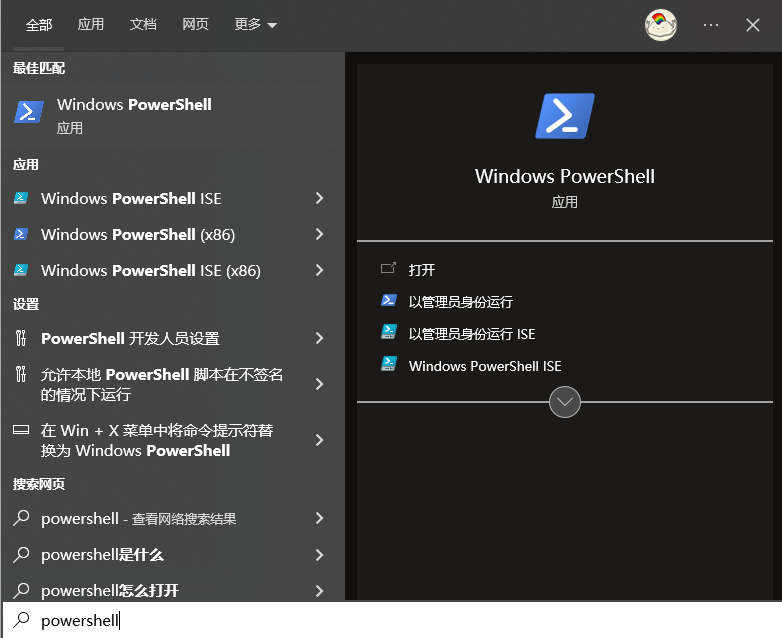
Task: Click the magnifier beside powershell 查看网络搜索结果
Action: (x=21, y=518)
